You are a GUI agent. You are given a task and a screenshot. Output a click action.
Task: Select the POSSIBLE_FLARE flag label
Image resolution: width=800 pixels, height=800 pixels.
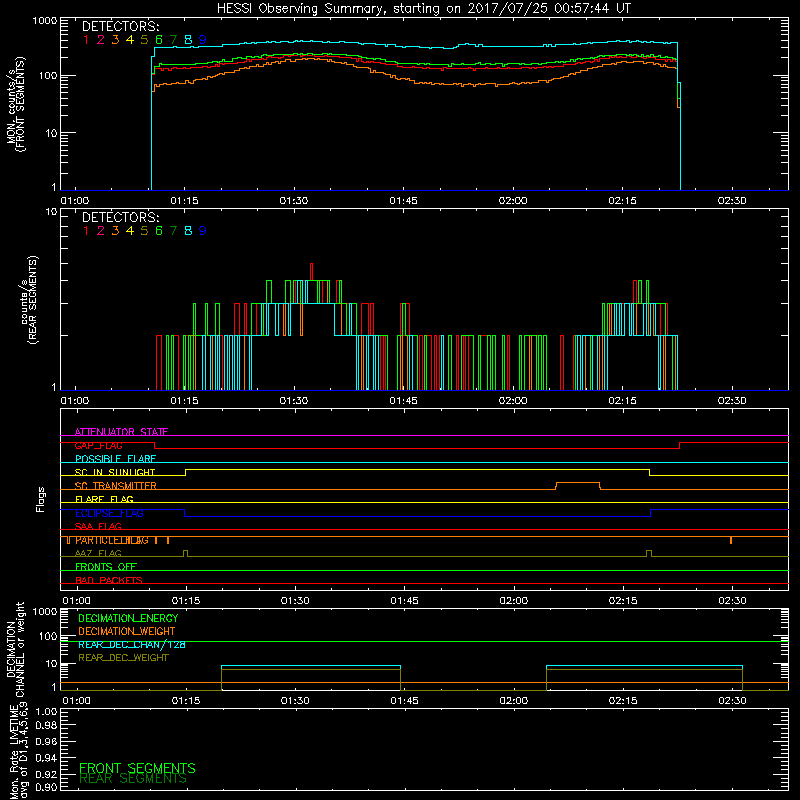click(115, 459)
